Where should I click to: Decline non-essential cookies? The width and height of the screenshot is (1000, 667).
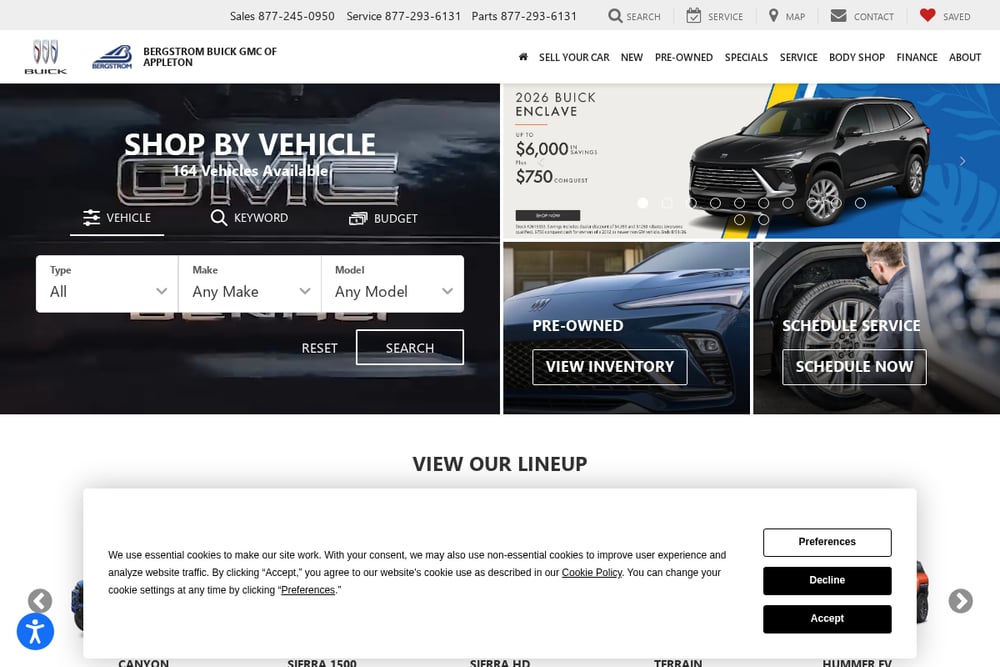tap(827, 580)
